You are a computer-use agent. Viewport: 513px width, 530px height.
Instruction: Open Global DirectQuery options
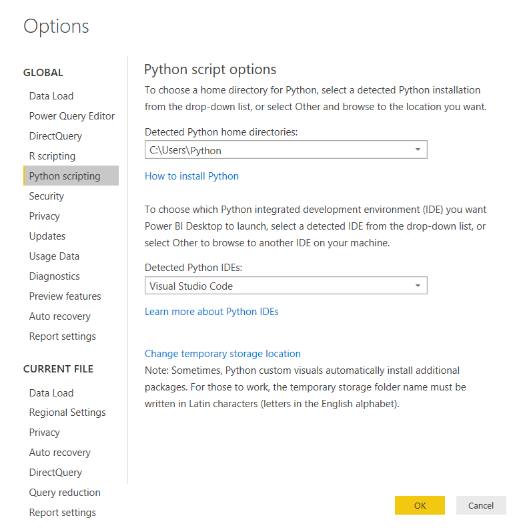click(55, 136)
